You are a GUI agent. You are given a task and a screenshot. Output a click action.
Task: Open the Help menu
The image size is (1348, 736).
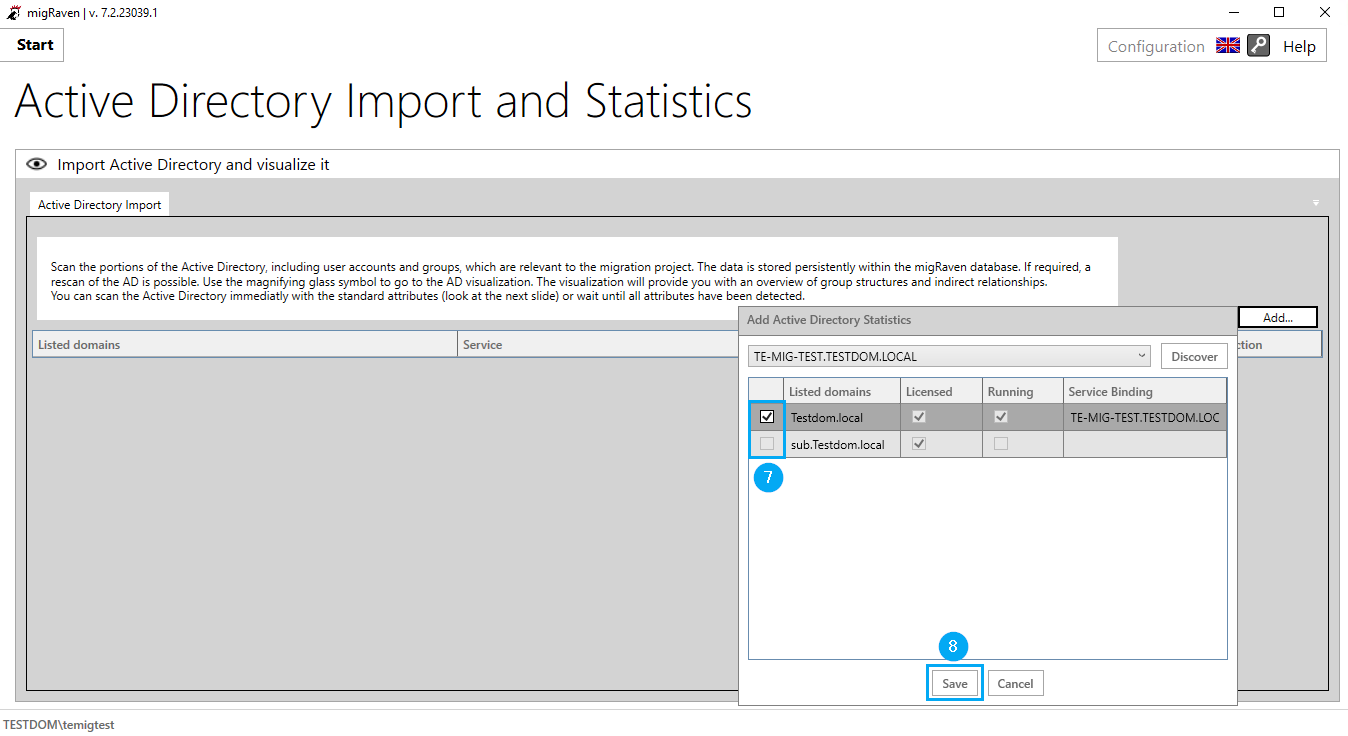click(1299, 47)
